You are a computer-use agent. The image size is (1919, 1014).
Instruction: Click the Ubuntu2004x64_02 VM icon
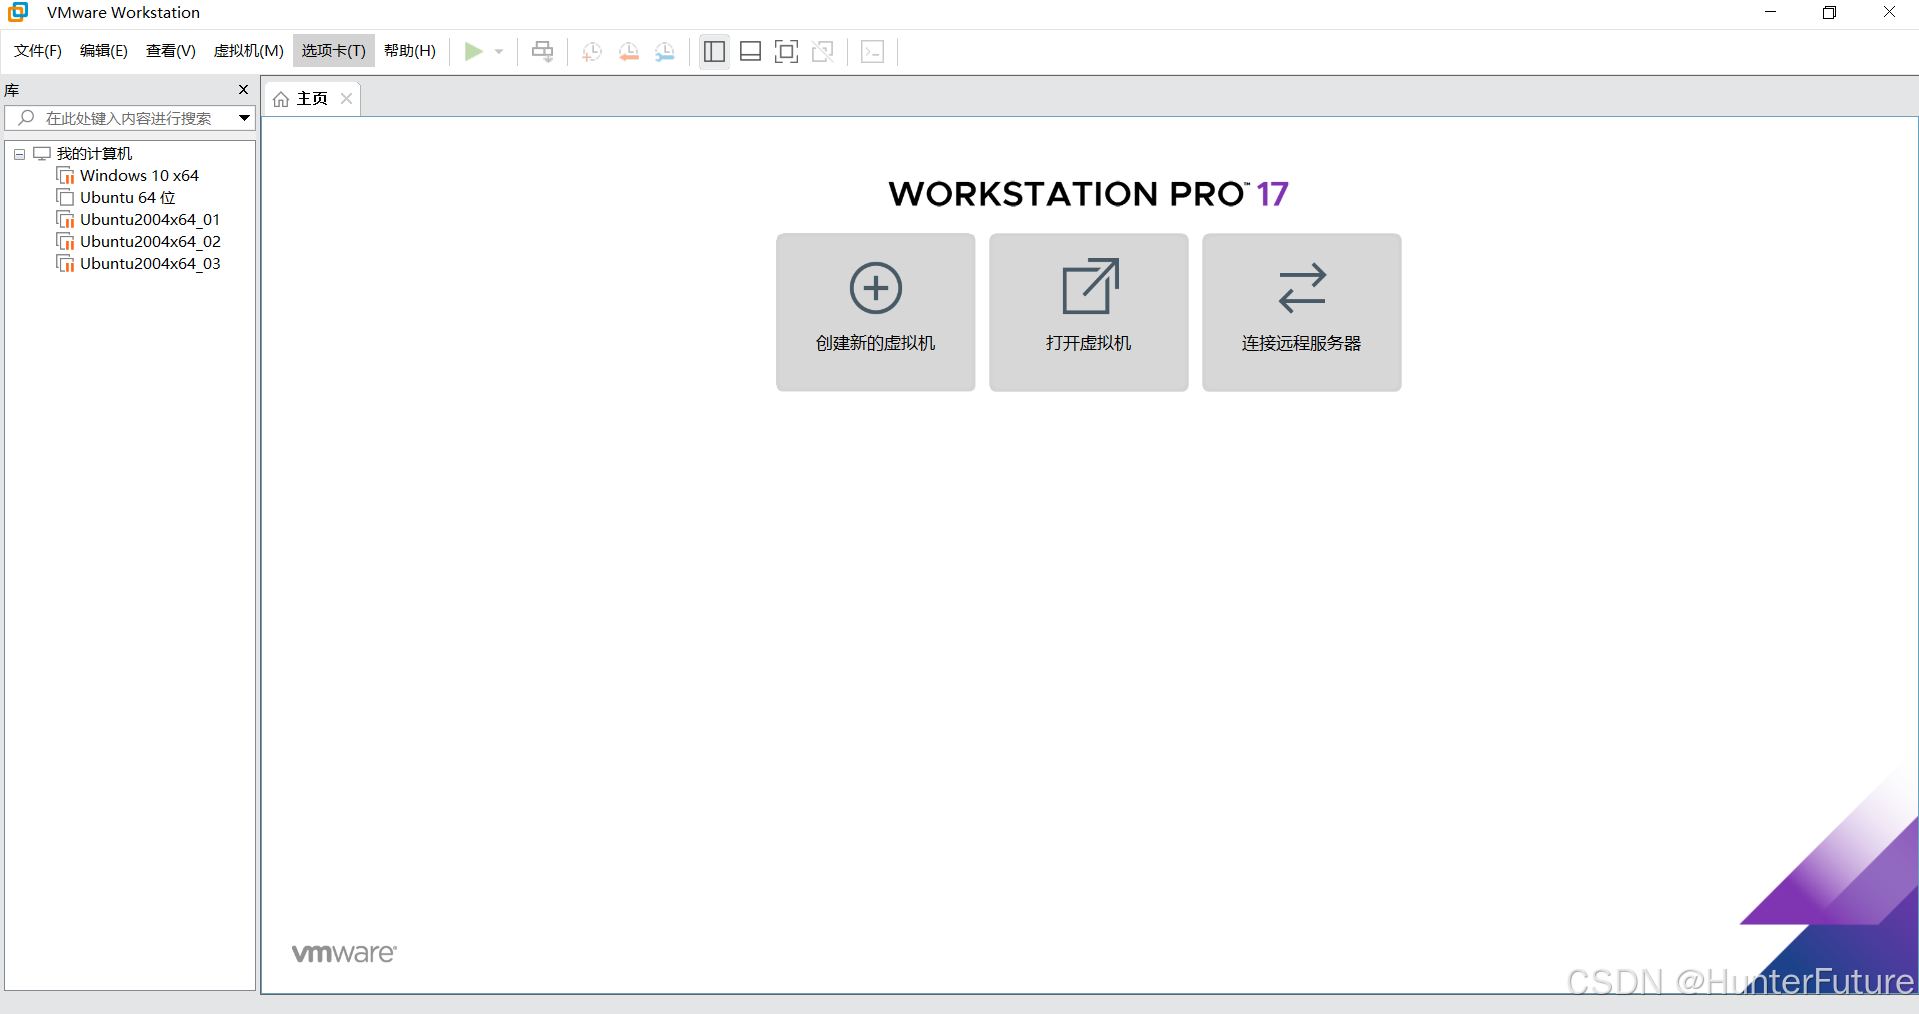point(66,242)
